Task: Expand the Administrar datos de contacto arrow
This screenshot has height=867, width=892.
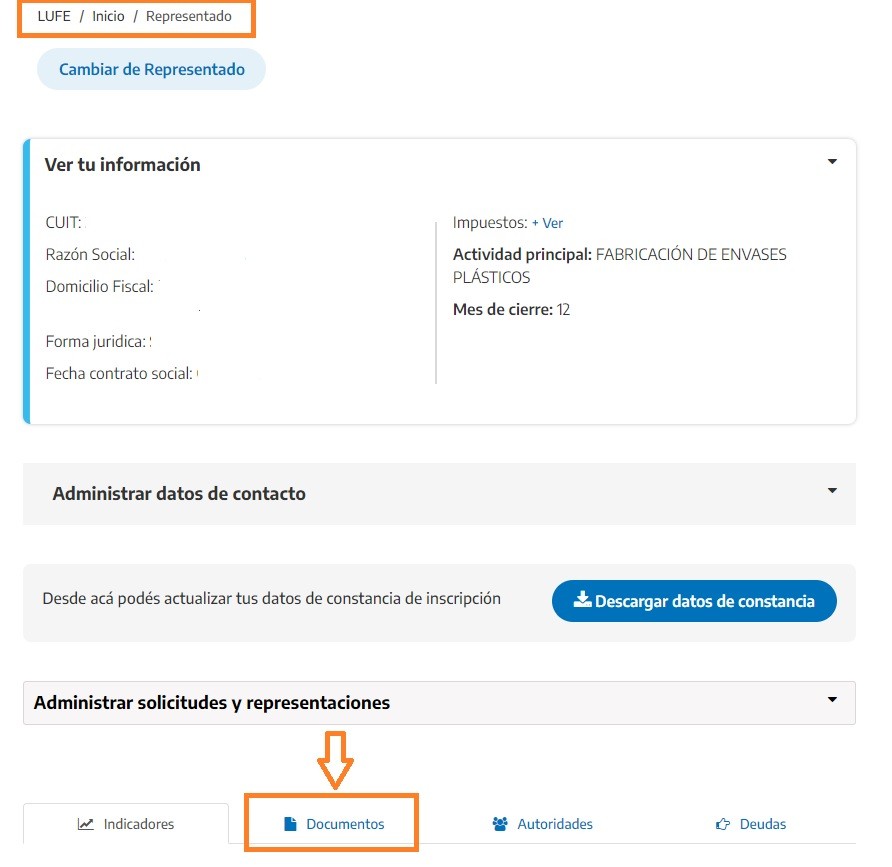Action: point(832,490)
